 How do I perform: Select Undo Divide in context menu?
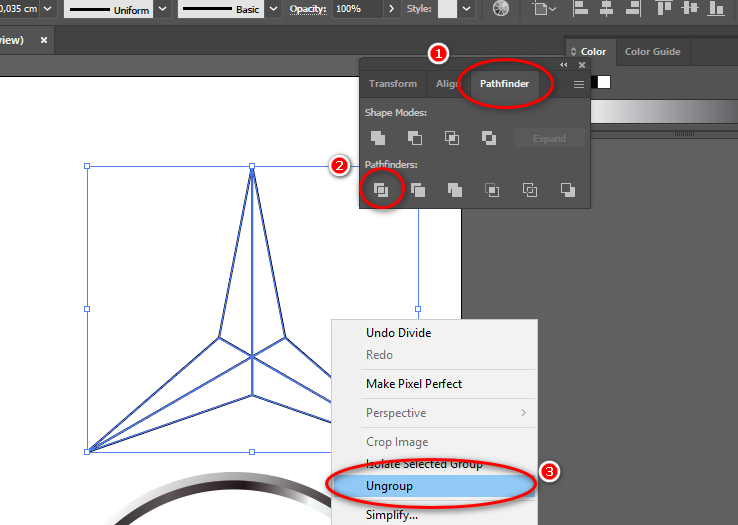(x=398, y=333)
